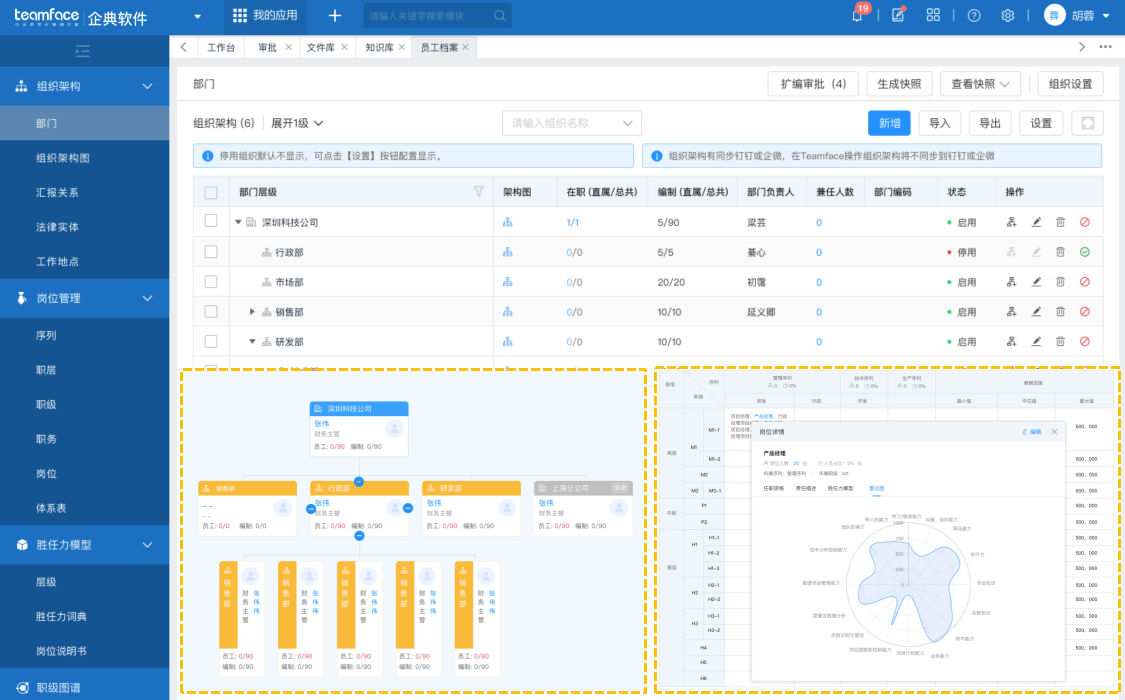The image size is (1125, 700).
Task: Expand the 销售部 tree node
Action: coord(253,312)
